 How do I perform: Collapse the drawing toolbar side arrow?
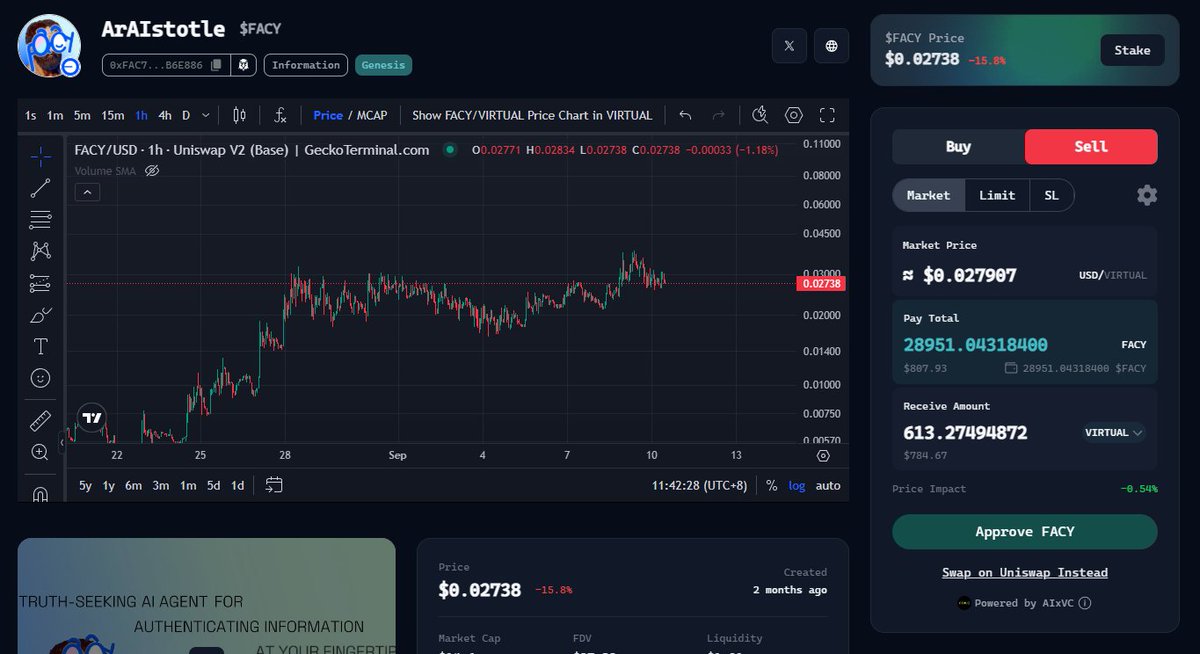[x=62, y=442]
